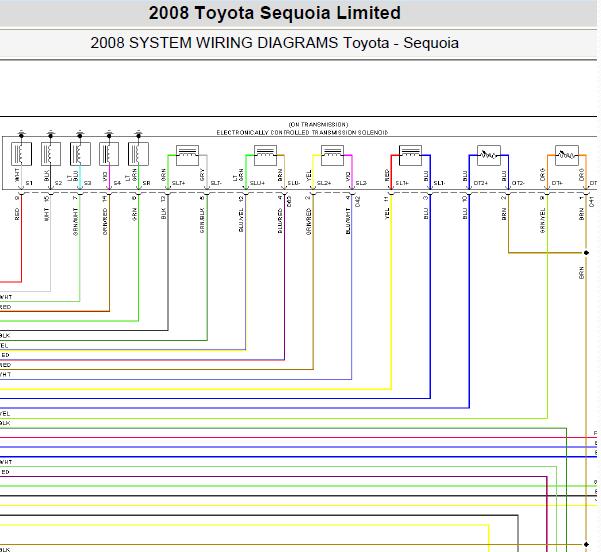Click the BLU/RED wire label below SLU-

280,220
